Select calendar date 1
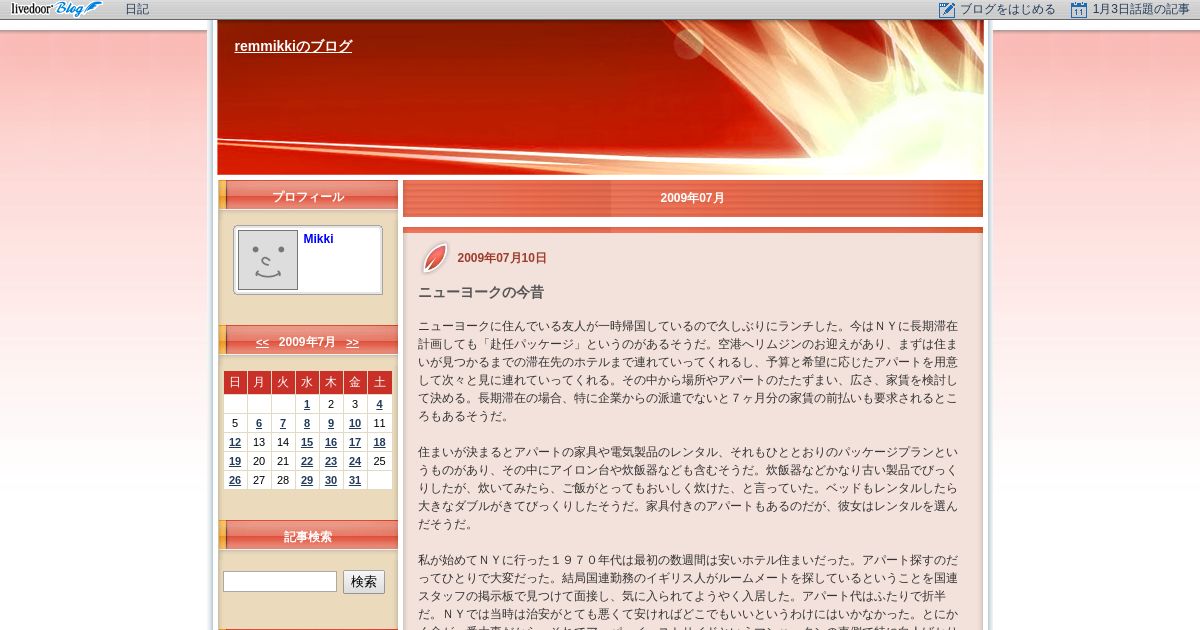 tap(307, 404)
